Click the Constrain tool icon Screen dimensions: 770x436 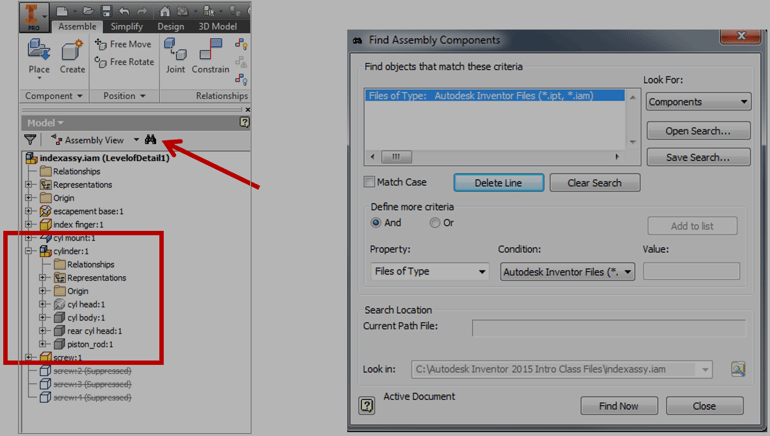coord(210,49)
